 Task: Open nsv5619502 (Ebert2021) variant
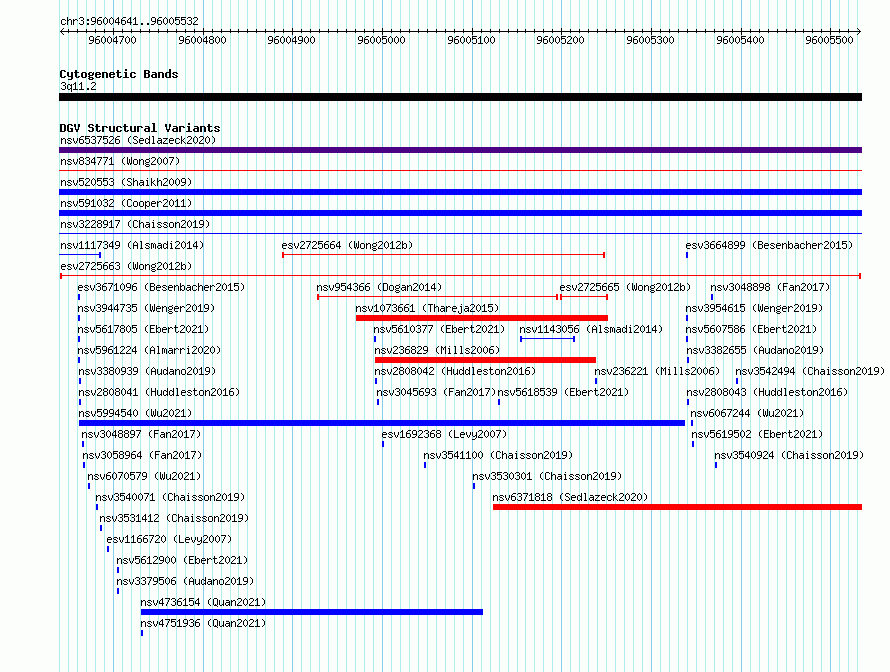point(757,434)
